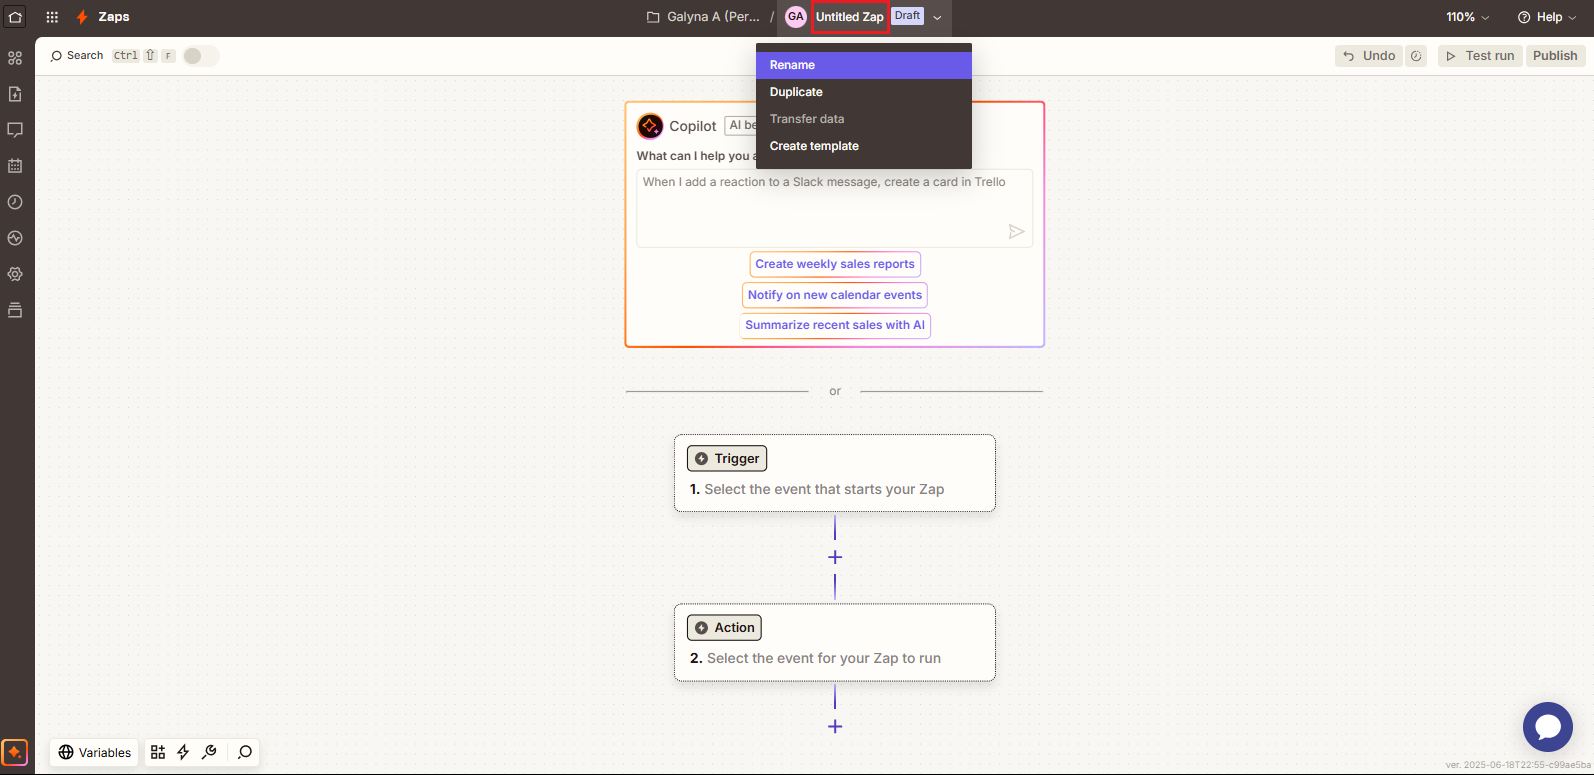Choose Summarize recent sales with AI suggestion
Image resolution: width=1594 pixels, height=775 pixels.
click(x=835, y=325)
